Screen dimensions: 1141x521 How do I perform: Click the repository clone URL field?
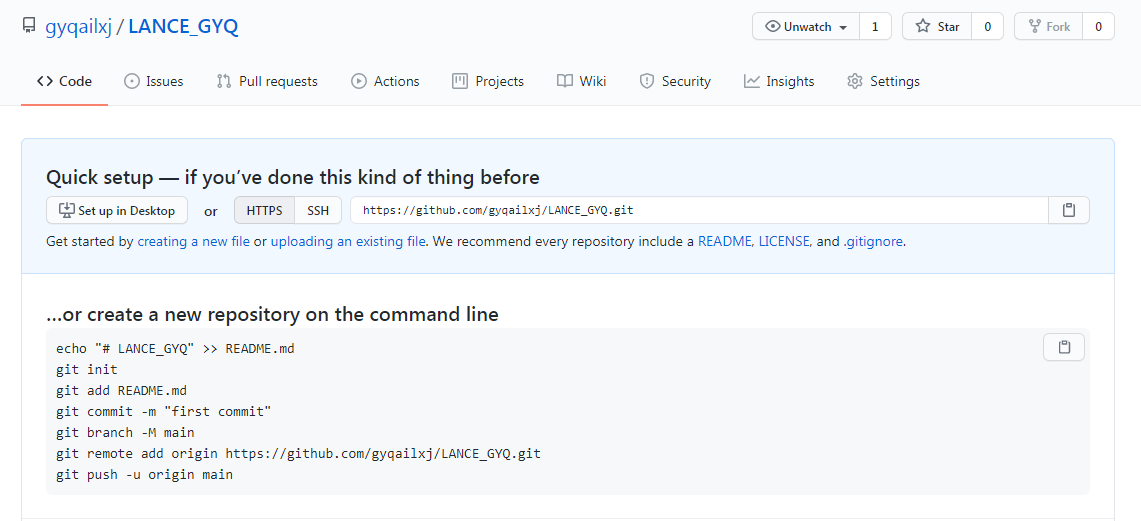tap(699, 210)
